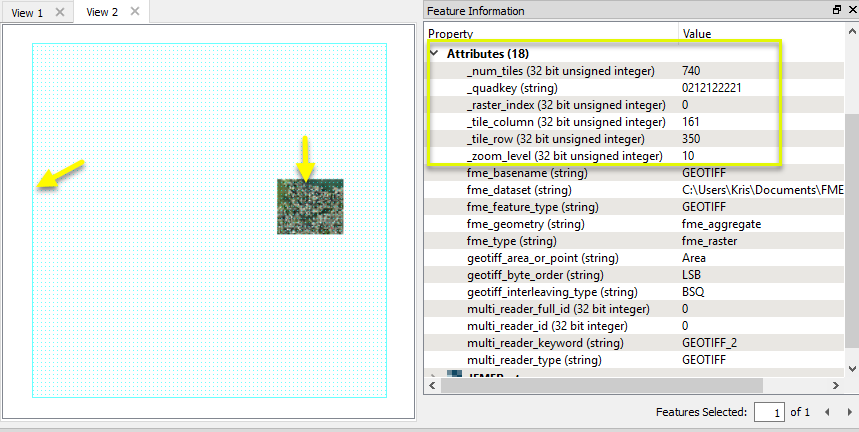The width and height of the screenshot is (859, 432).
Task: Switch to the View 1 tab
Action: pos(27,13)
